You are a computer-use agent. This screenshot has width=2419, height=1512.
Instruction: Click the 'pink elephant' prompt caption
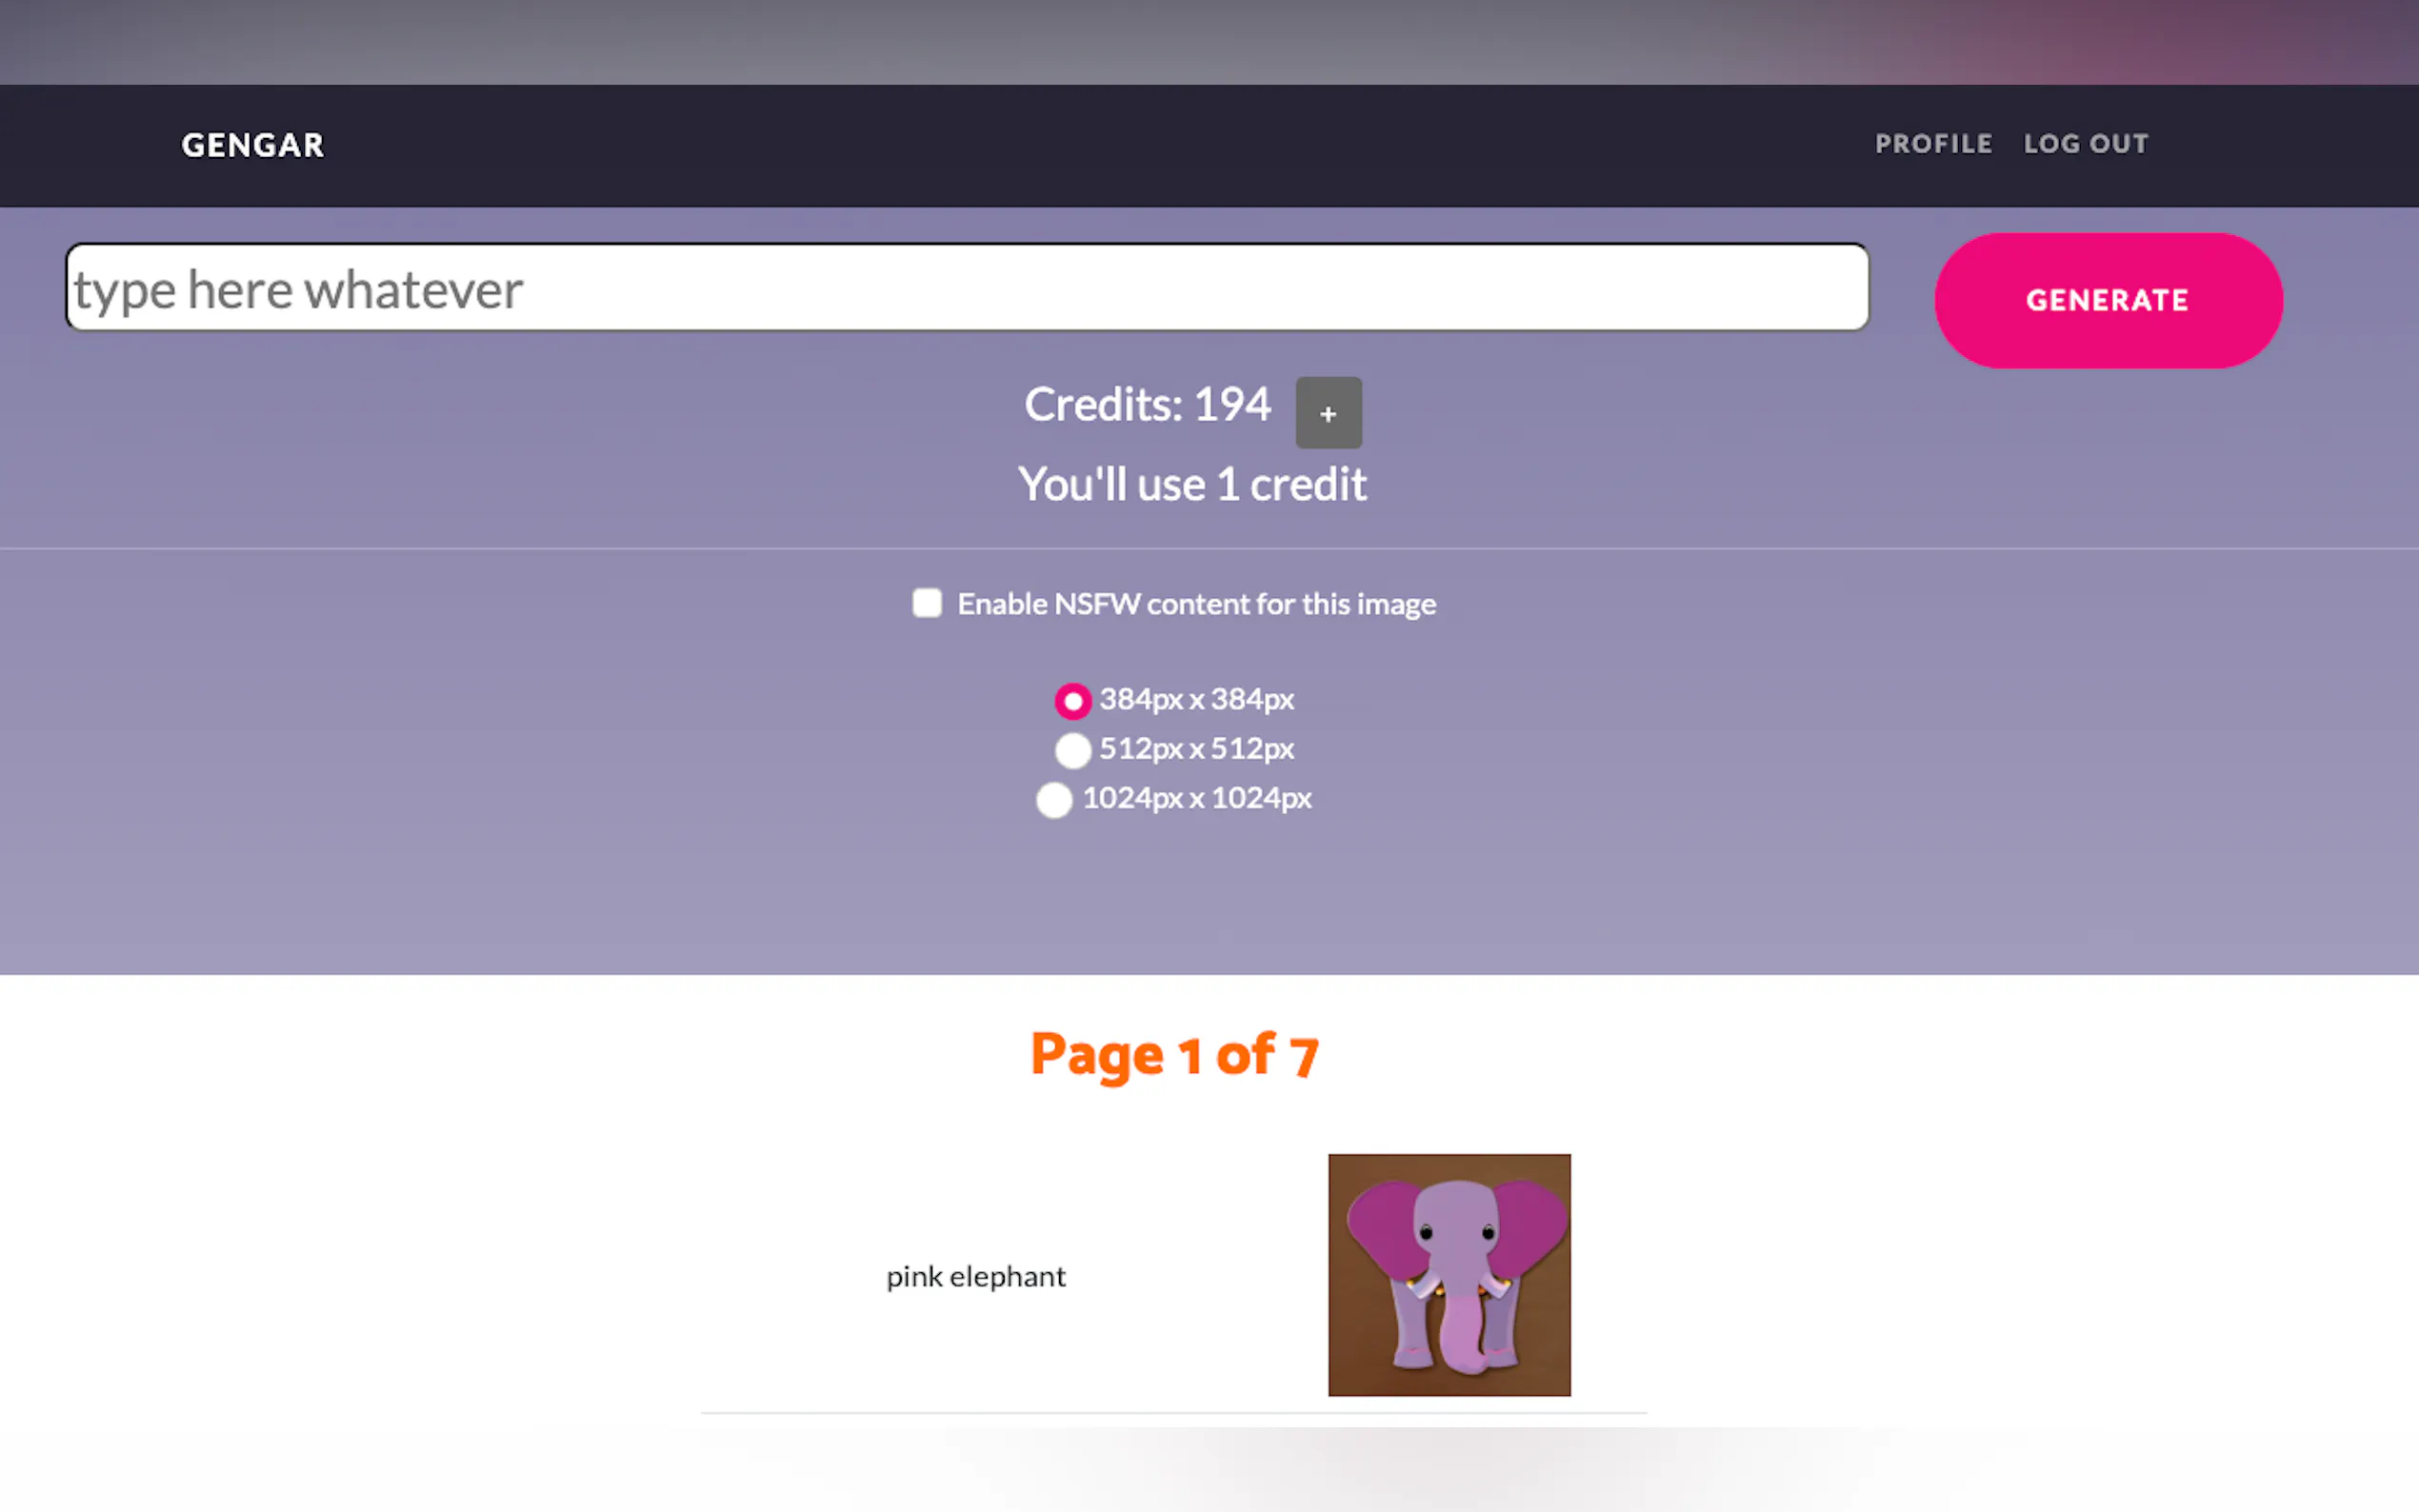[975, 1277]
